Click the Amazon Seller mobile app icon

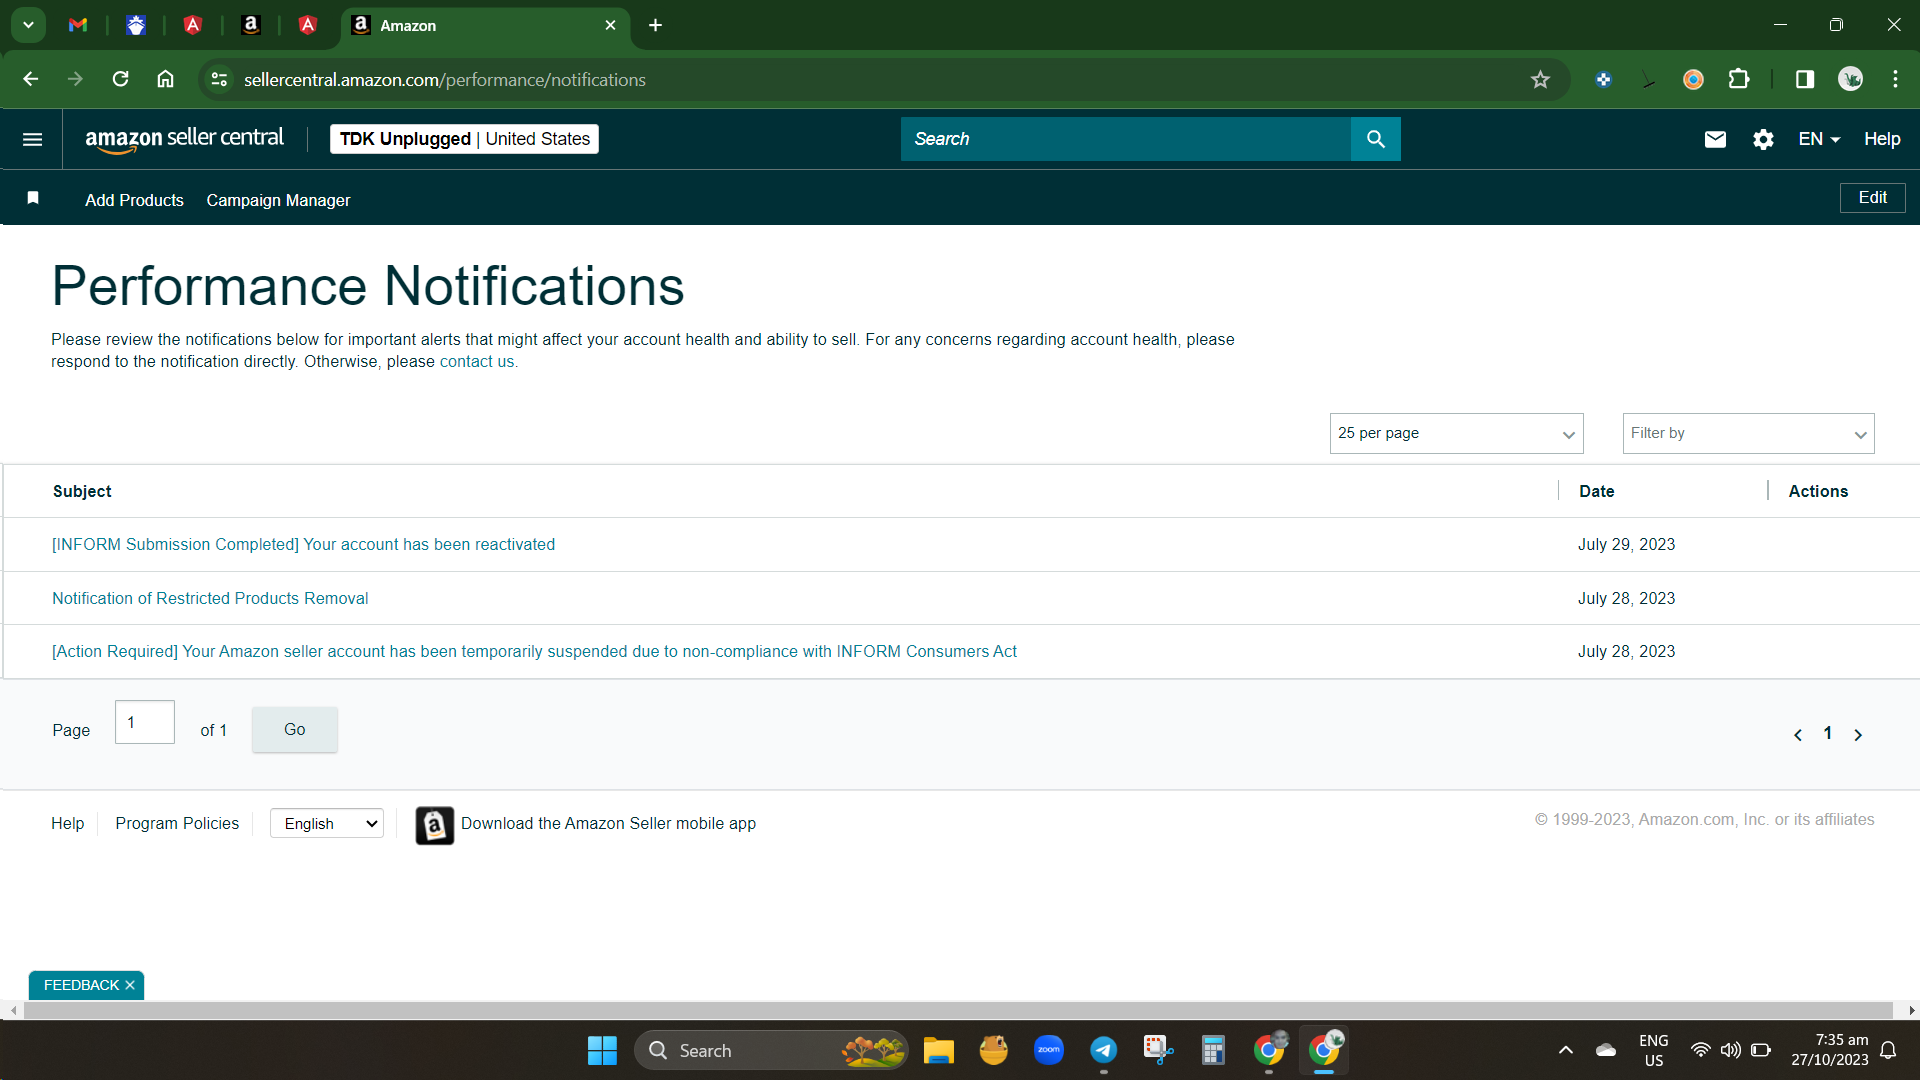[x=434, y=825]
